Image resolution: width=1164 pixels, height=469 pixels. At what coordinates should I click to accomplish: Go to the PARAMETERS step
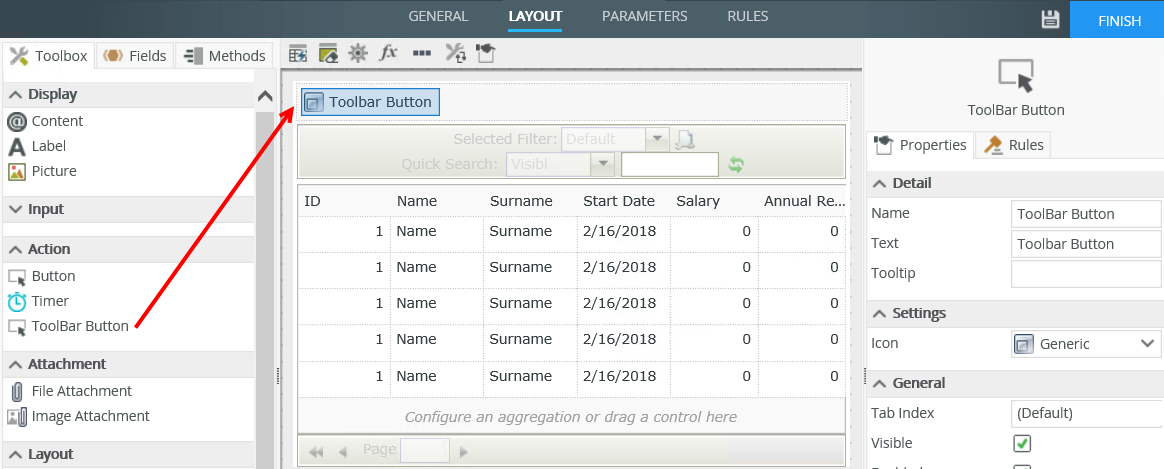coord(644,16)
